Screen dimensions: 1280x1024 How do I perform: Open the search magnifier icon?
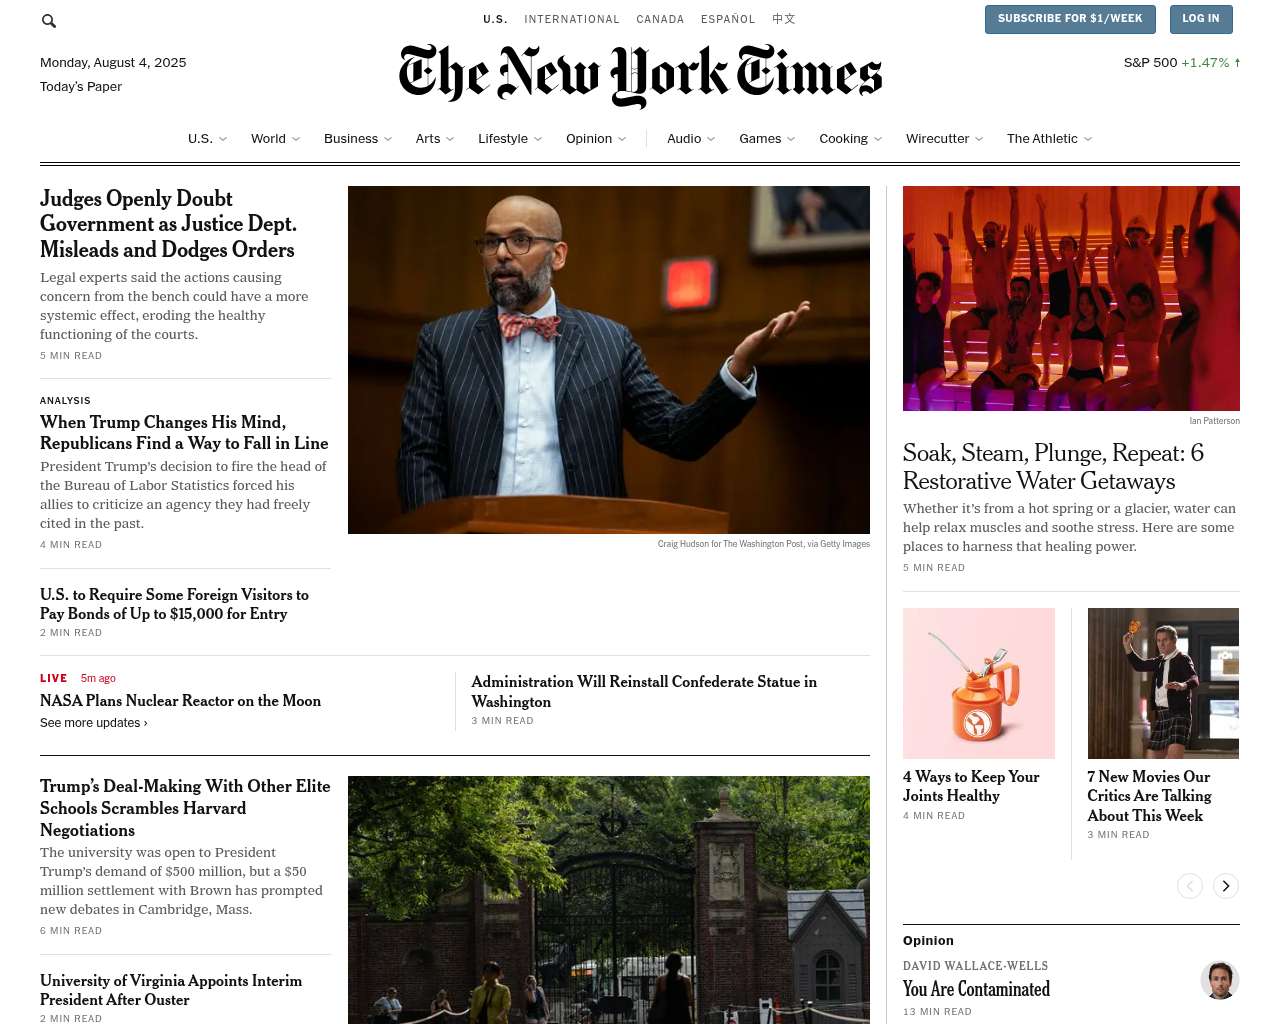click(x=48, y=21)
